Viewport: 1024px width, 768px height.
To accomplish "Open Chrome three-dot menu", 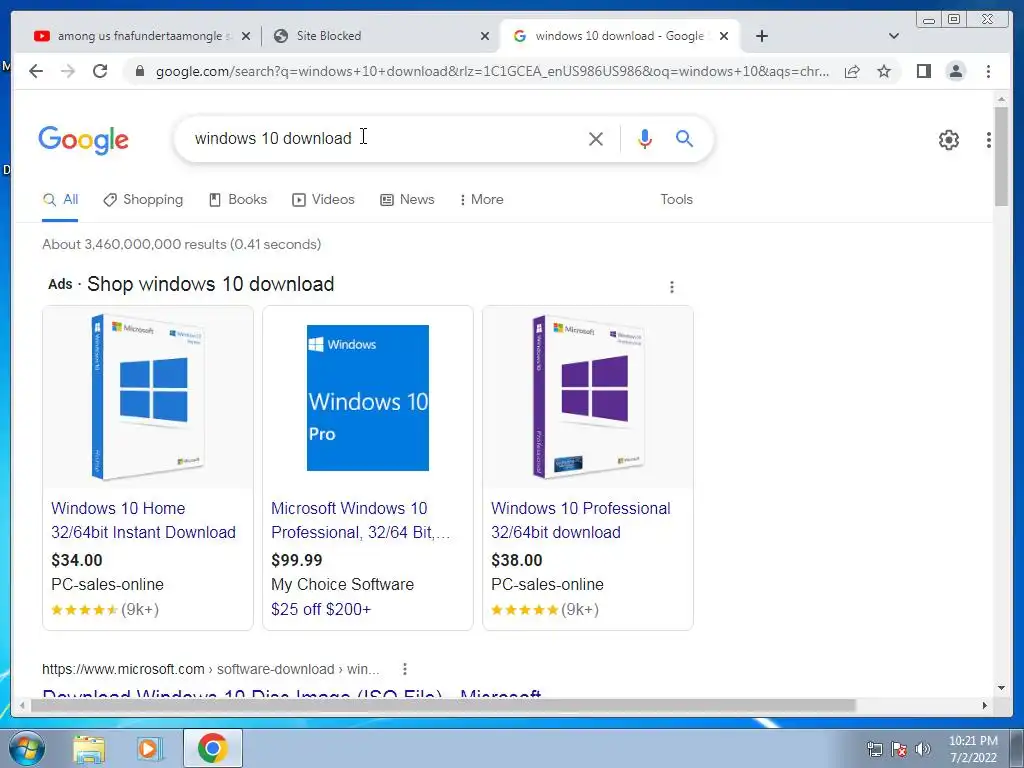I will (988, 71).
